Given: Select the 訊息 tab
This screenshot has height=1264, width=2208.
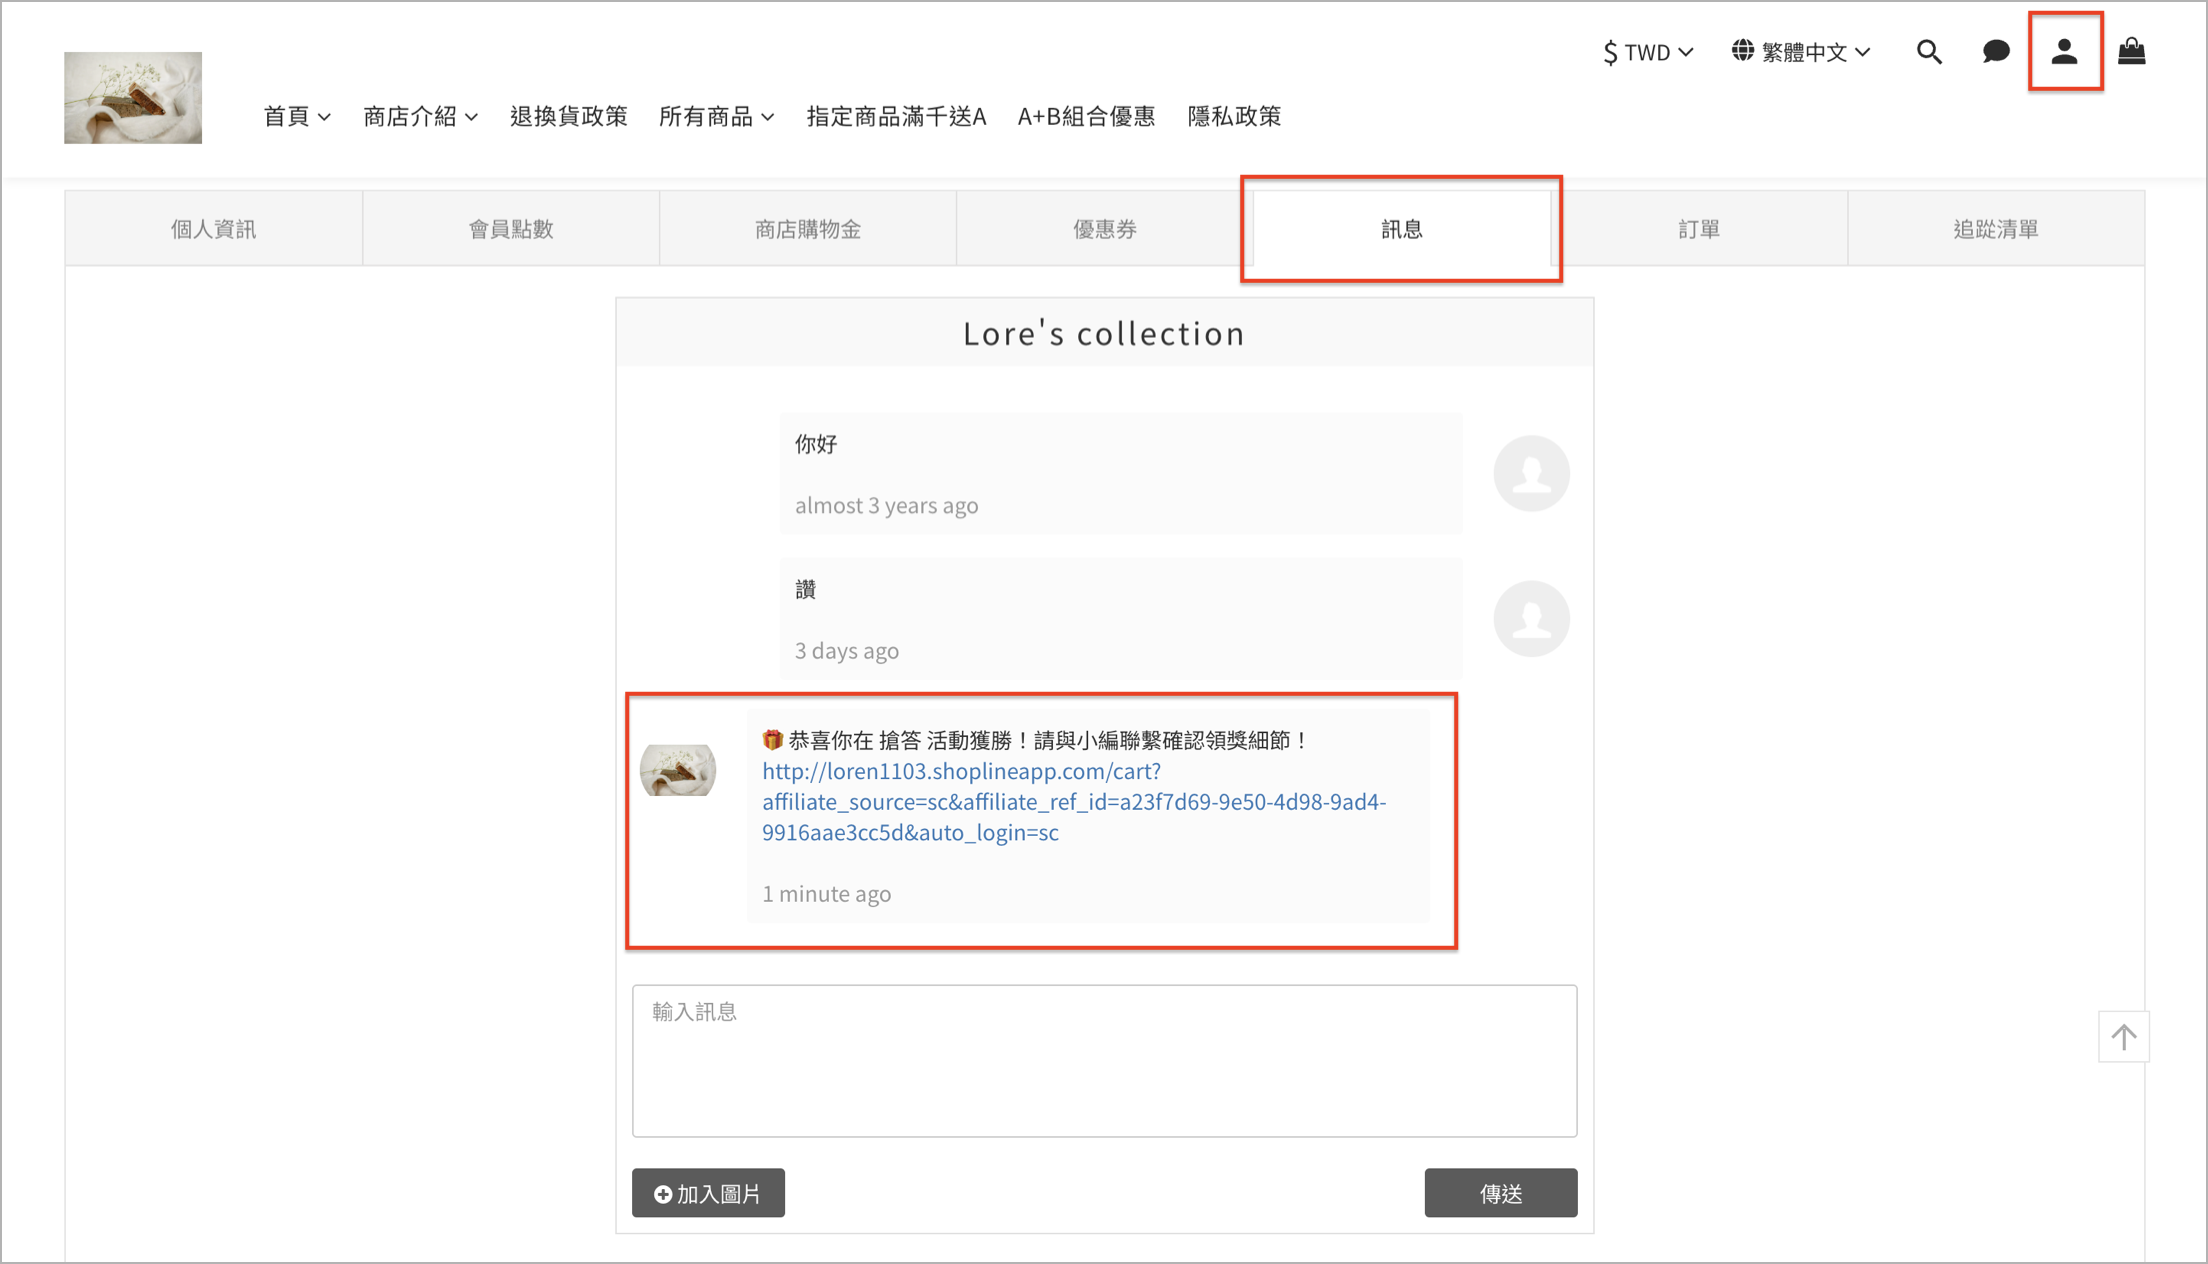Looking at the screenshot, I should 1402,229.
